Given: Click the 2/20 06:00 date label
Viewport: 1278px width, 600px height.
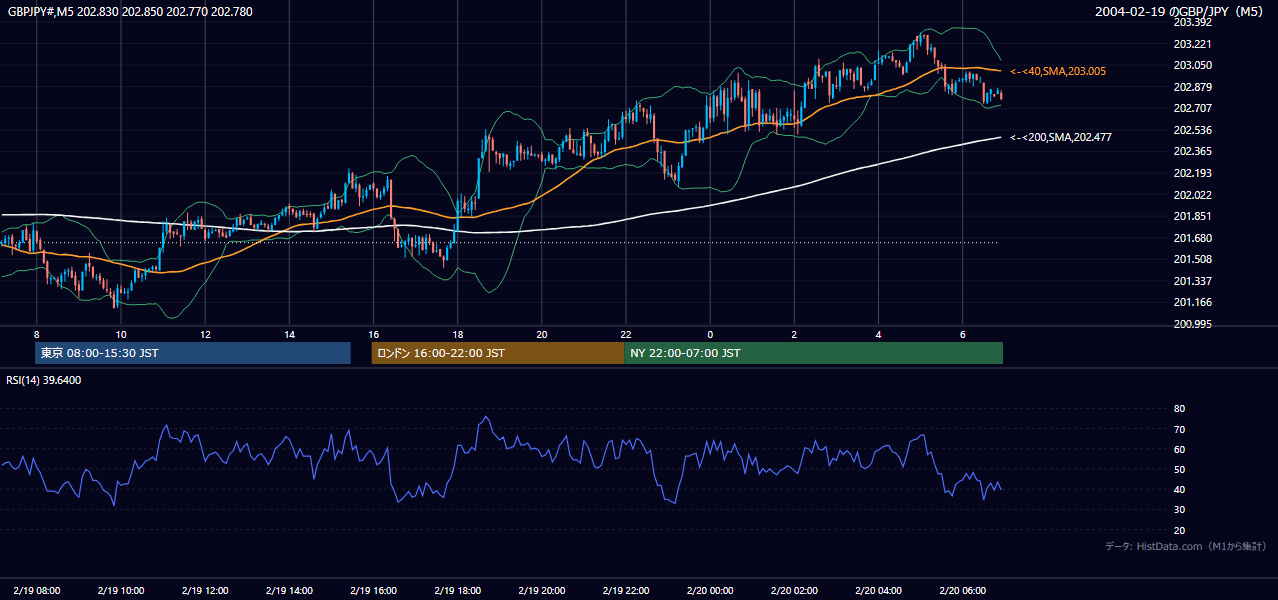Looking at the screenshot, I should pyautogui.click(x=962, y=591).
